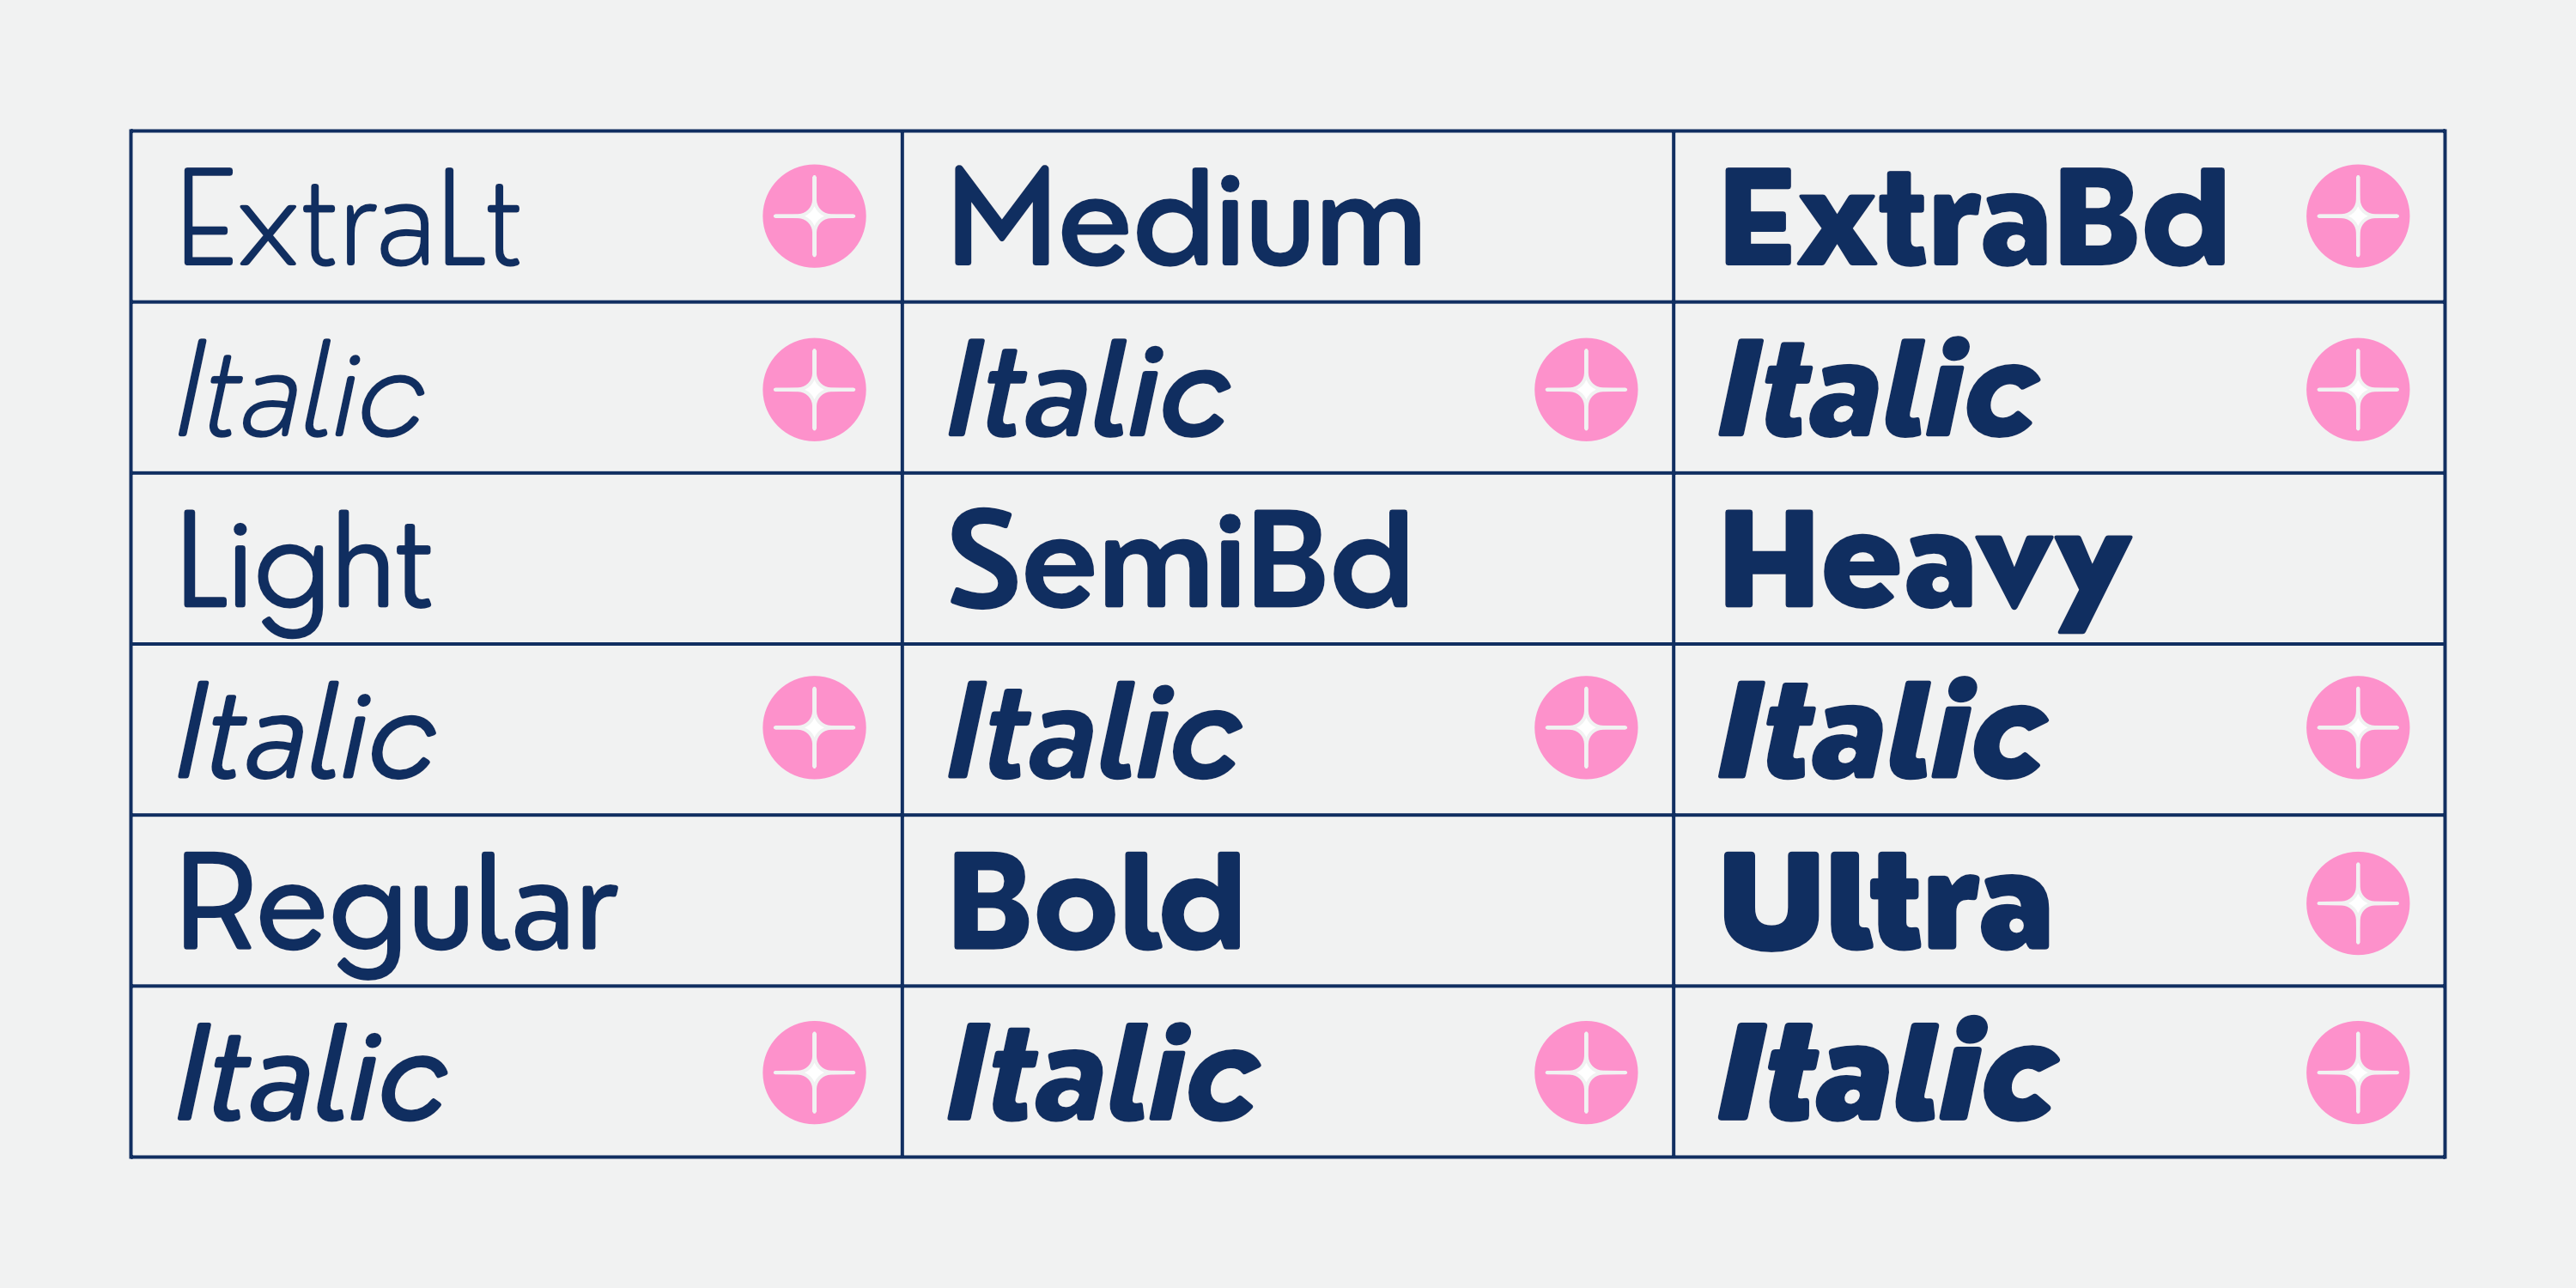Click the sparkle icon for Ultra Italic
The image size is (2576, 1288).
2357,1072
